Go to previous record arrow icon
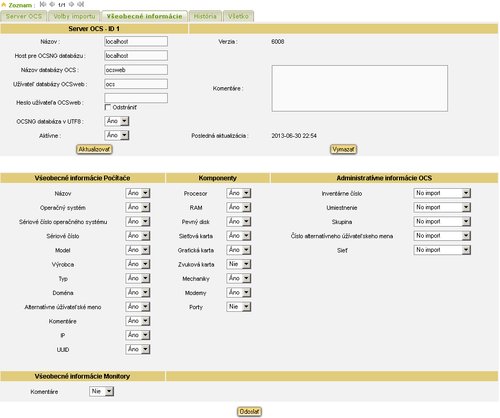The width and height of the screenshot is (500, 418). 52,5
